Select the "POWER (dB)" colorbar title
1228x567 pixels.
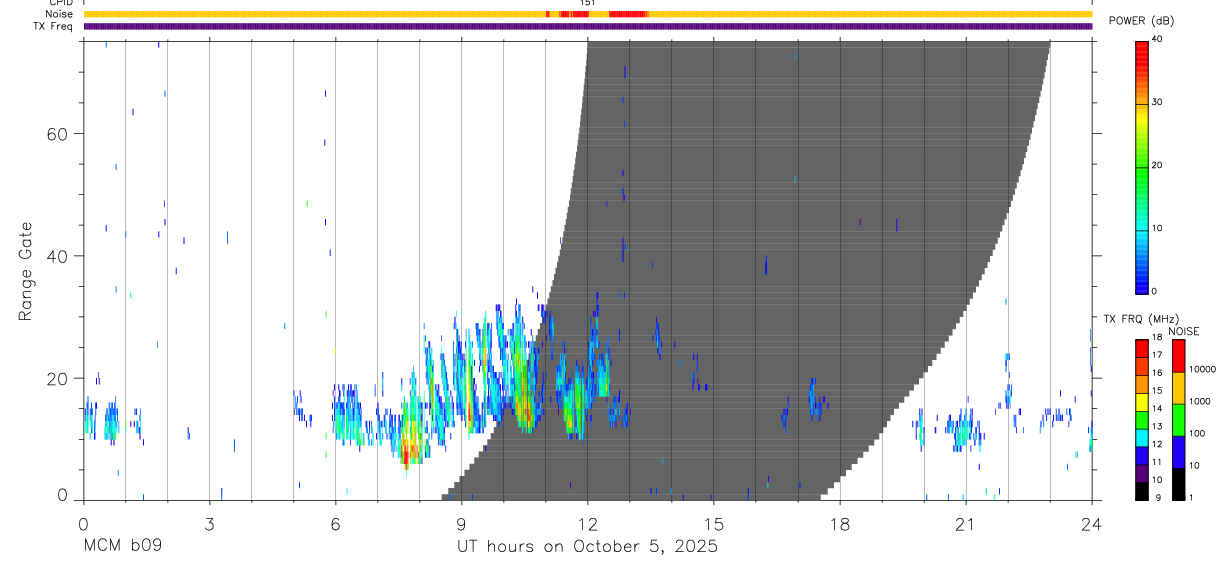coord(1141,21)
